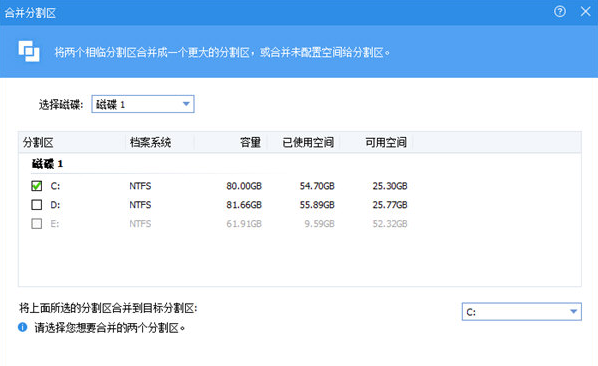Click NTFS in the D: row

140,205
